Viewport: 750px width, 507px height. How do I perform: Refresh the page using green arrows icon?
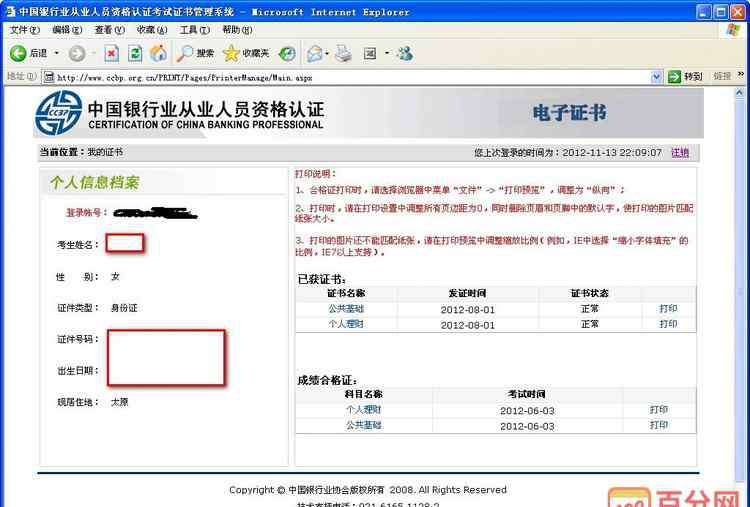[x=135, y=54]
